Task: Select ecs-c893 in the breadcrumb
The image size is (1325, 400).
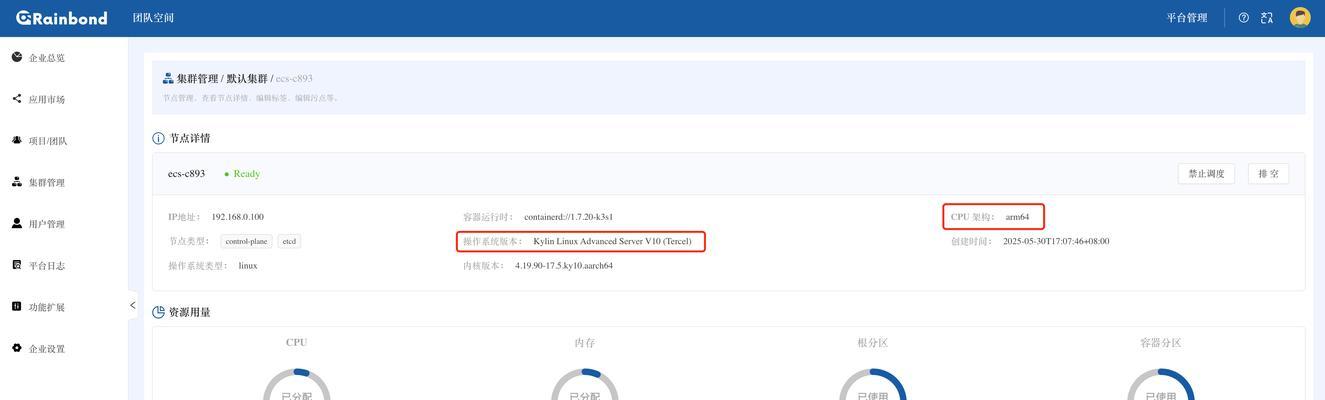Action: pyautogui.click(x=294, y=78)
